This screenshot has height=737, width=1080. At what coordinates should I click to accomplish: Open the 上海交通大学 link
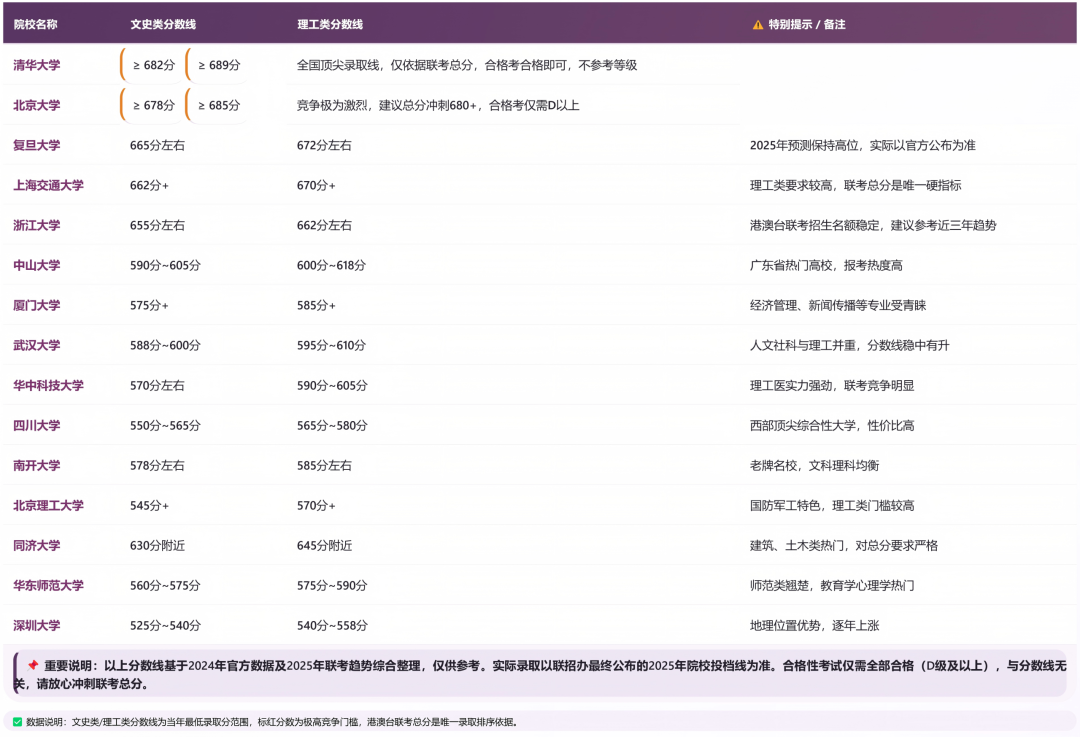click(x=48, y=185)
